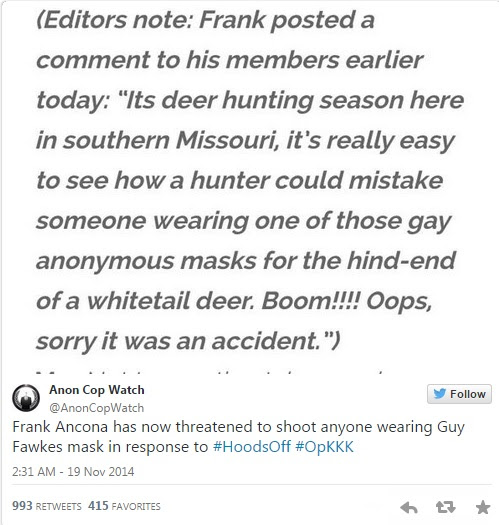Retweet using the retweet arrows icon
Screen dimensions: 499x525
pyautogui.click(x=446, y=507)
